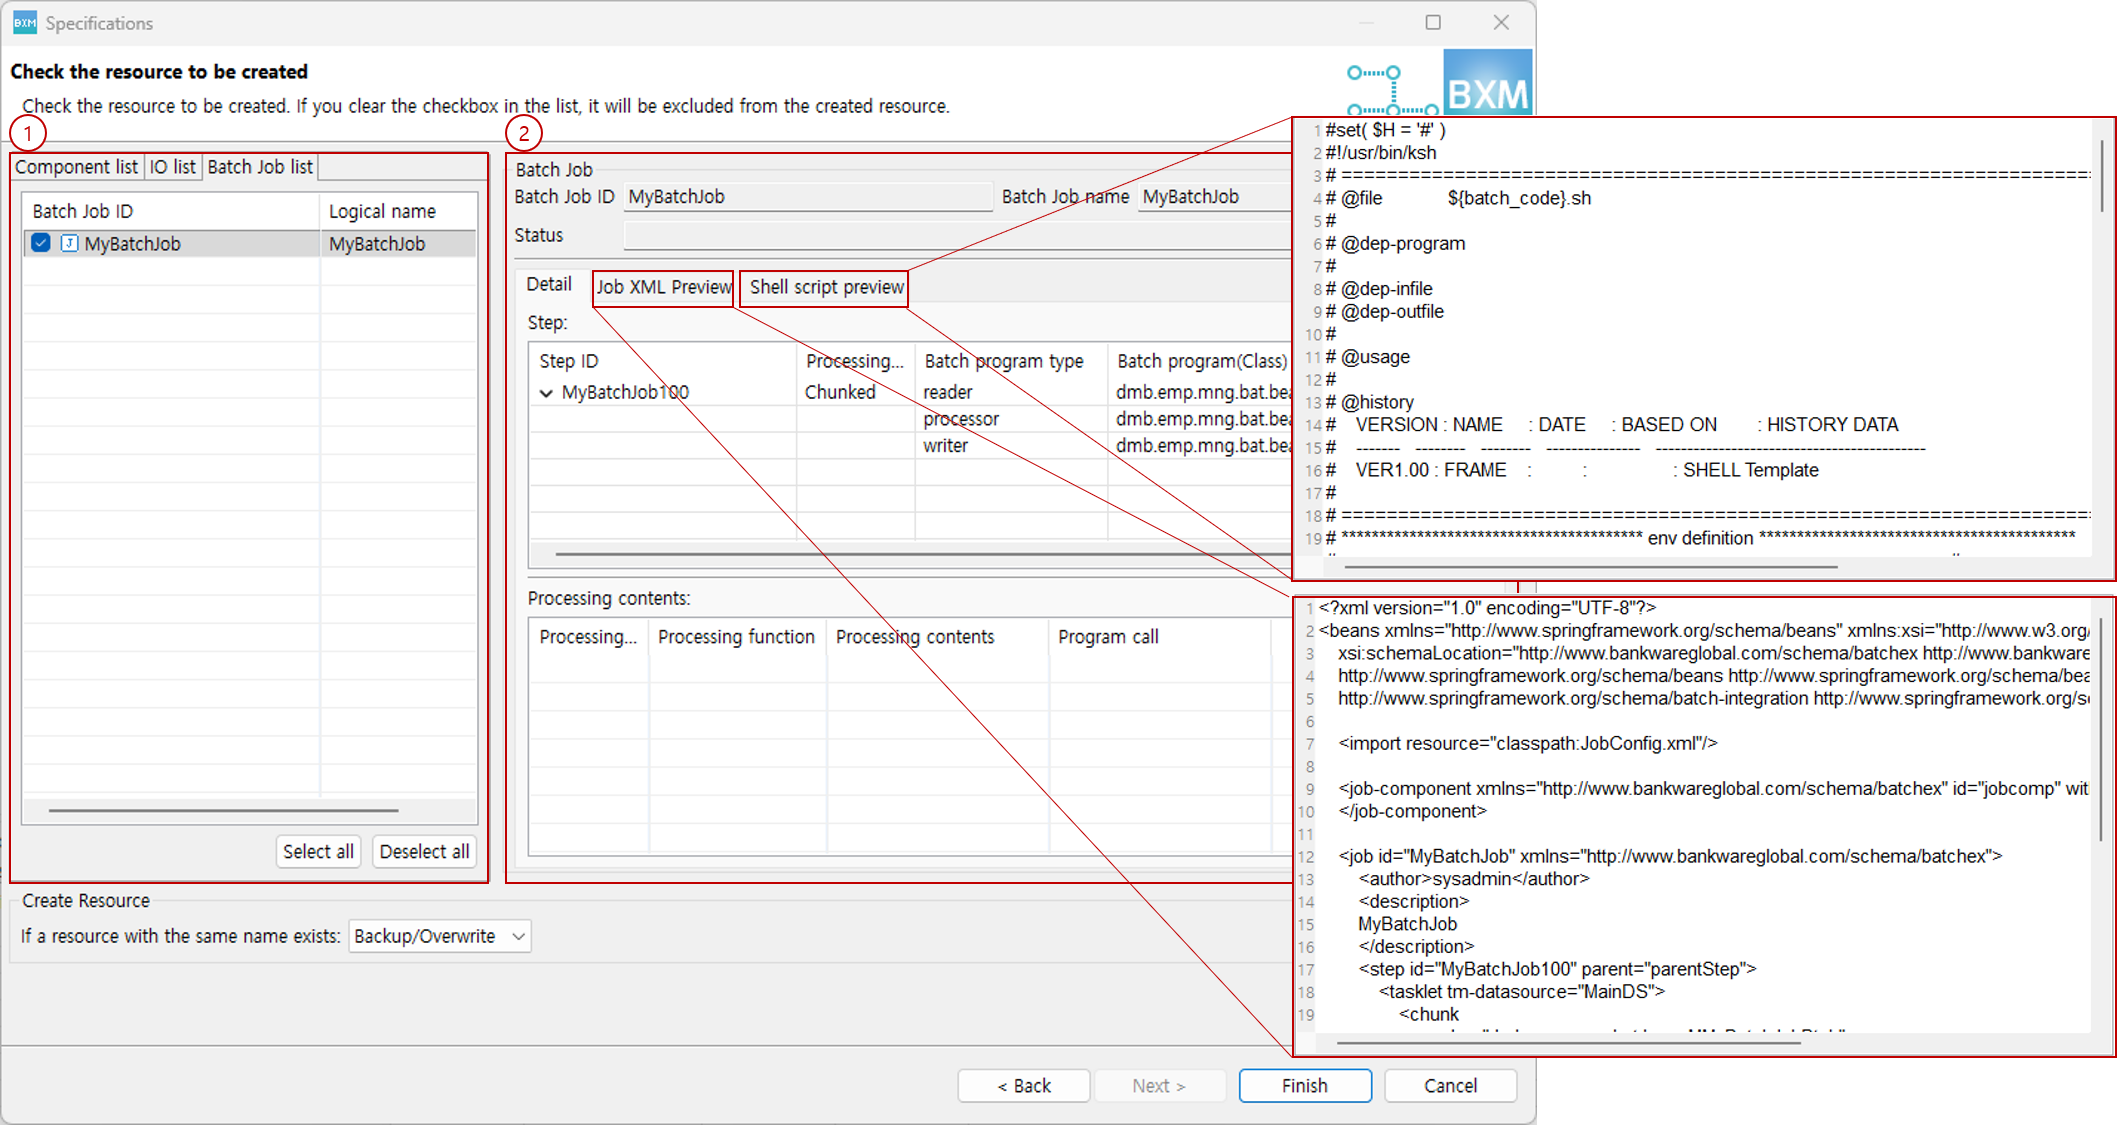Click the BXM logo in the top-right corner
Viewport: 2117px width, 1125px height.
1487,84
